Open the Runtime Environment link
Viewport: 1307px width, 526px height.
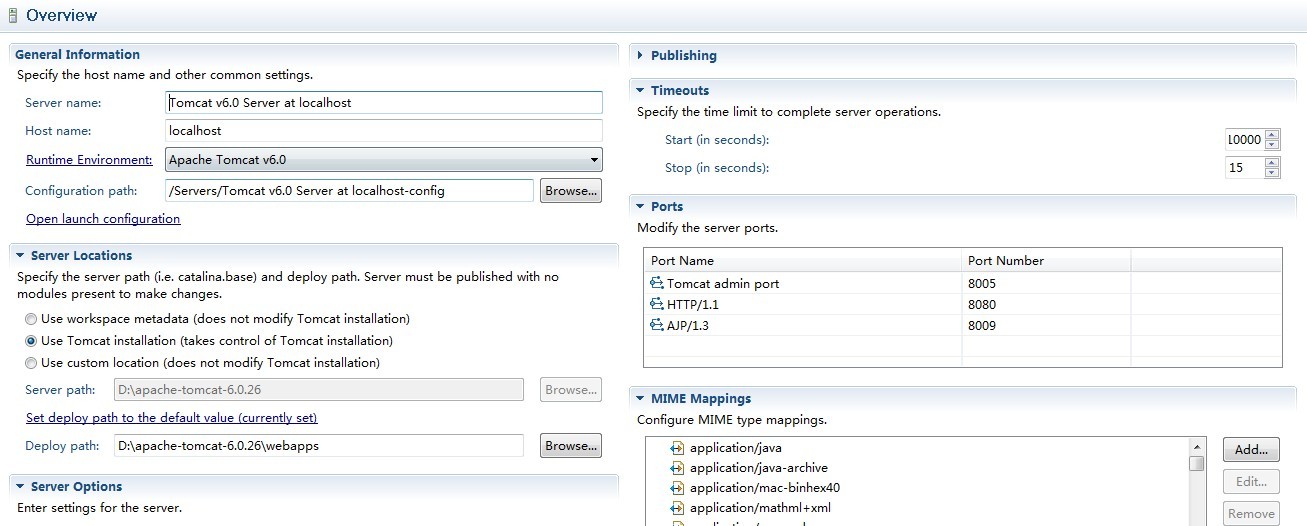[89, 160]
